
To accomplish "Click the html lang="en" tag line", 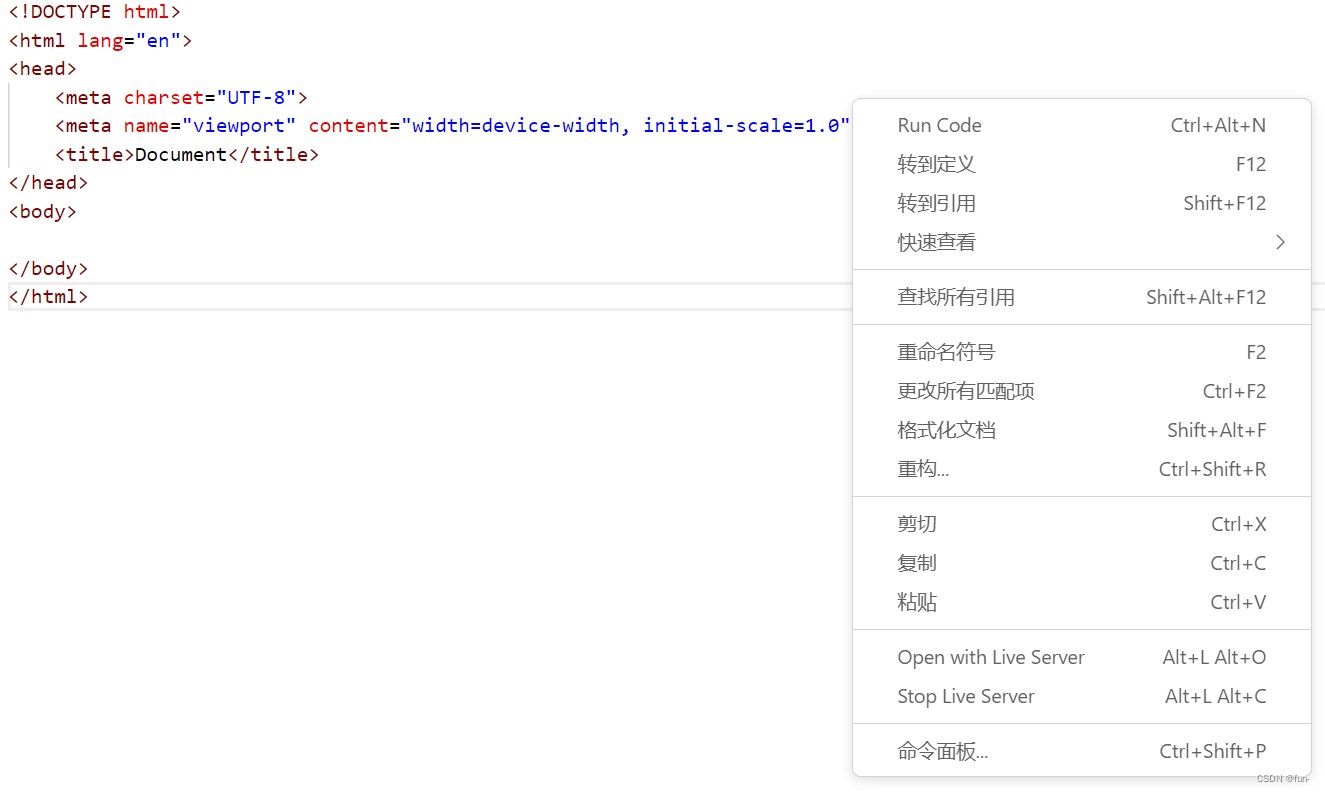I will [x=100, y=41].
